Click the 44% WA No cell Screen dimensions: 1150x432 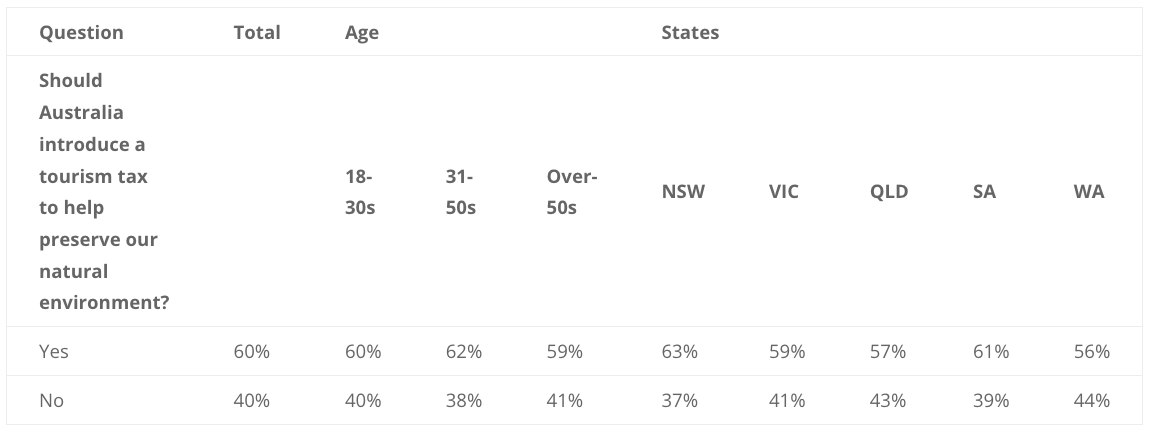pos(1091,400)
